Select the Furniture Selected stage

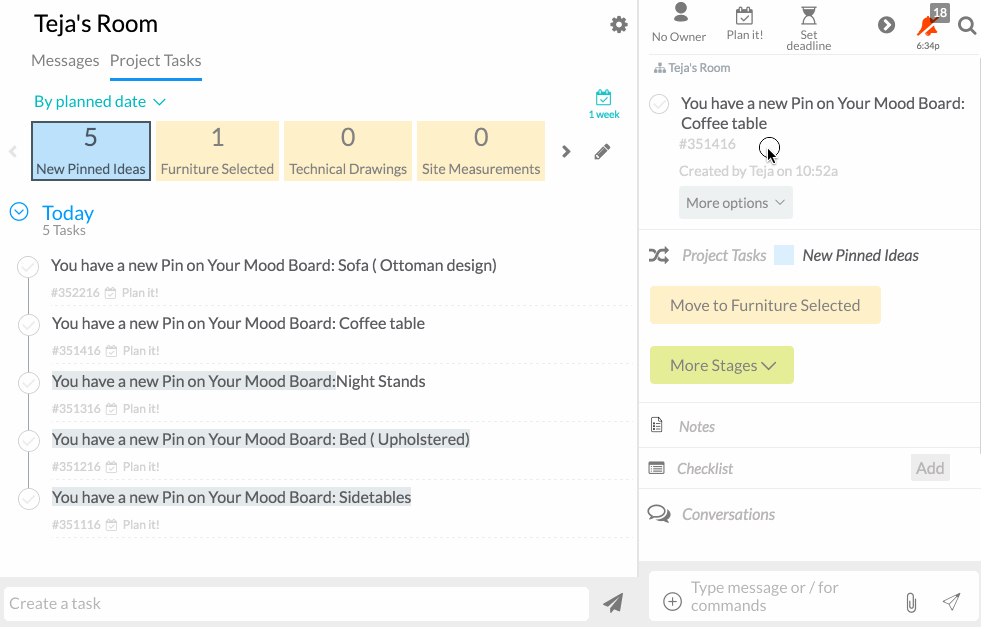coord(217,150)
